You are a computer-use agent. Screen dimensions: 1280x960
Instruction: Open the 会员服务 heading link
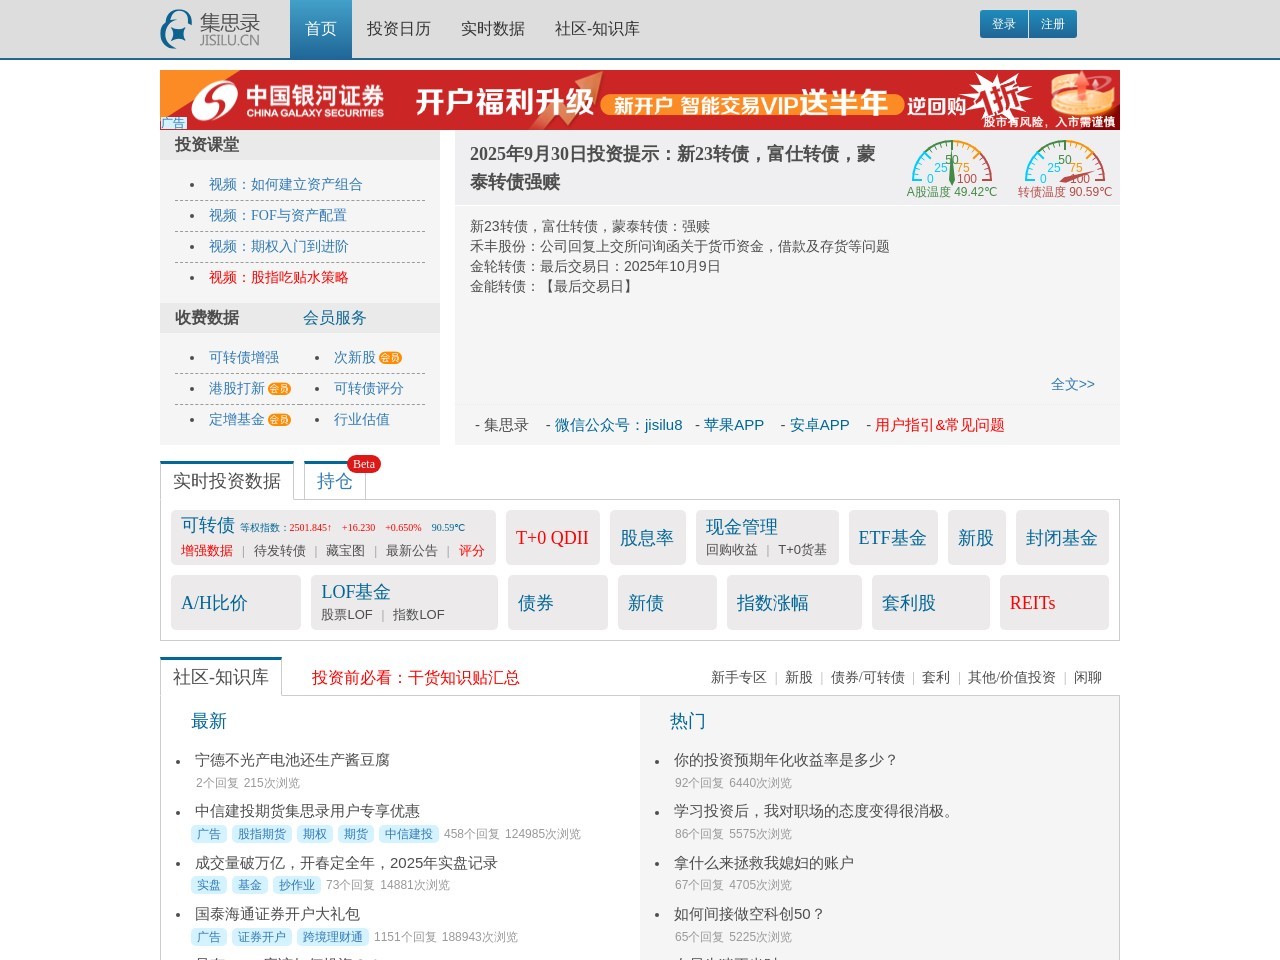(x=334, y=318)
